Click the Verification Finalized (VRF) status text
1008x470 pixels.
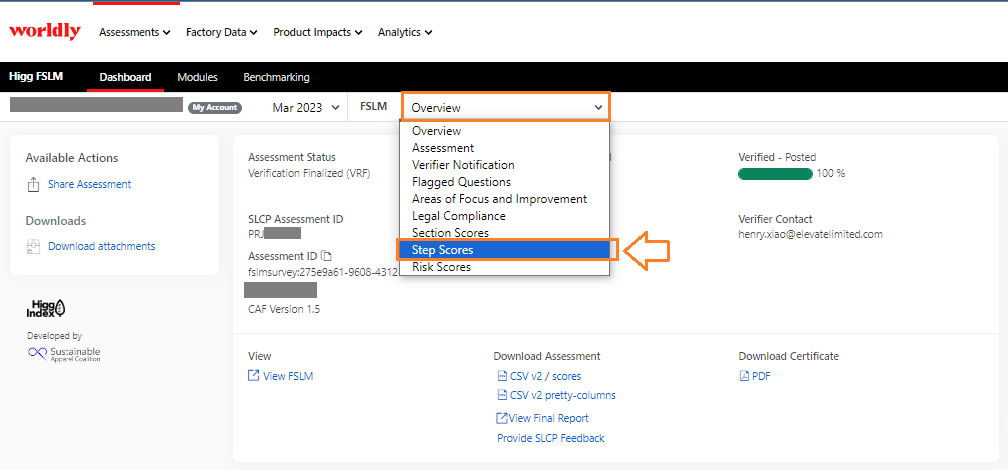(x=309, y=173)
